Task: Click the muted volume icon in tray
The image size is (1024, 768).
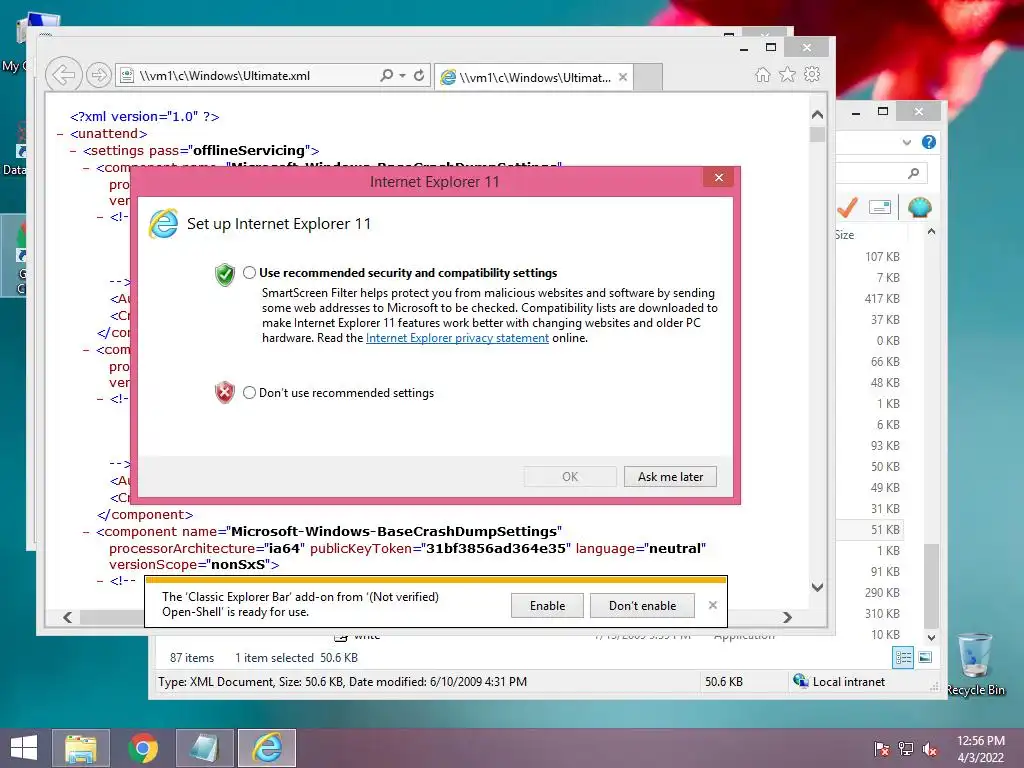Action: tap(930, 748)
